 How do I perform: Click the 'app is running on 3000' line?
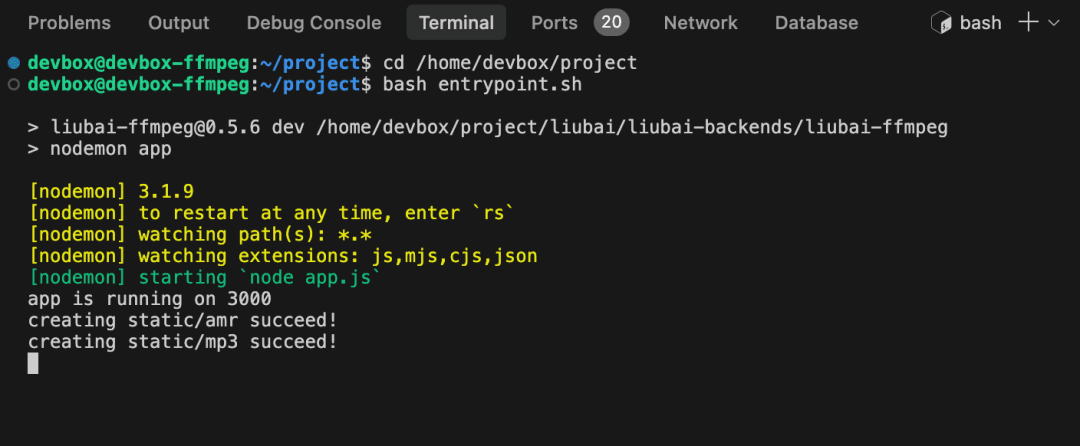click(149, 299)
